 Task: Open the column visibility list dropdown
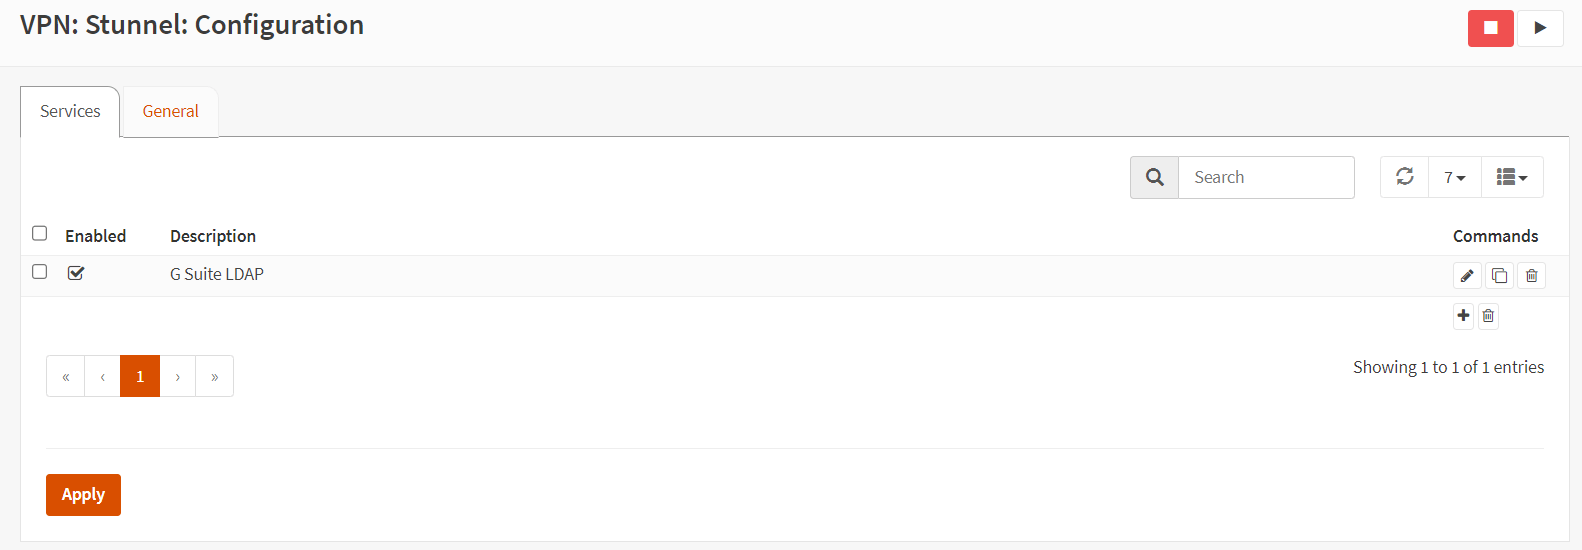coord(1512,177)
